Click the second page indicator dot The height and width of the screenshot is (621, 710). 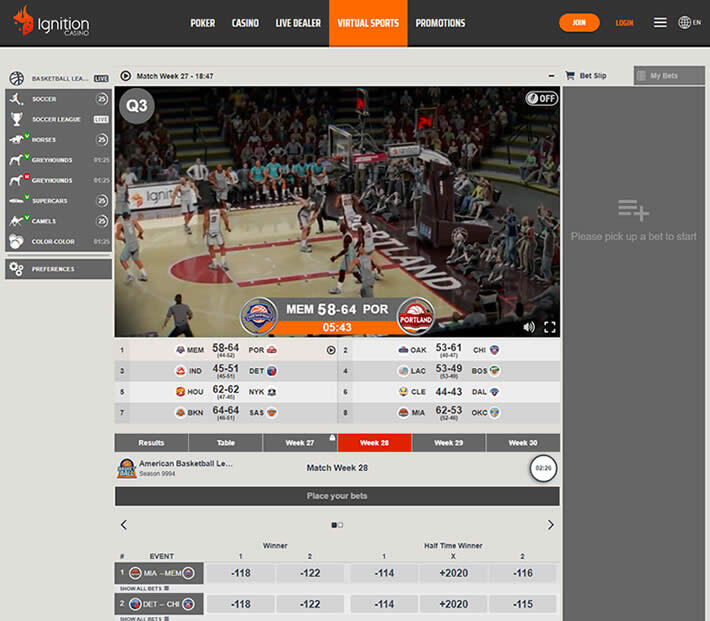341,525
